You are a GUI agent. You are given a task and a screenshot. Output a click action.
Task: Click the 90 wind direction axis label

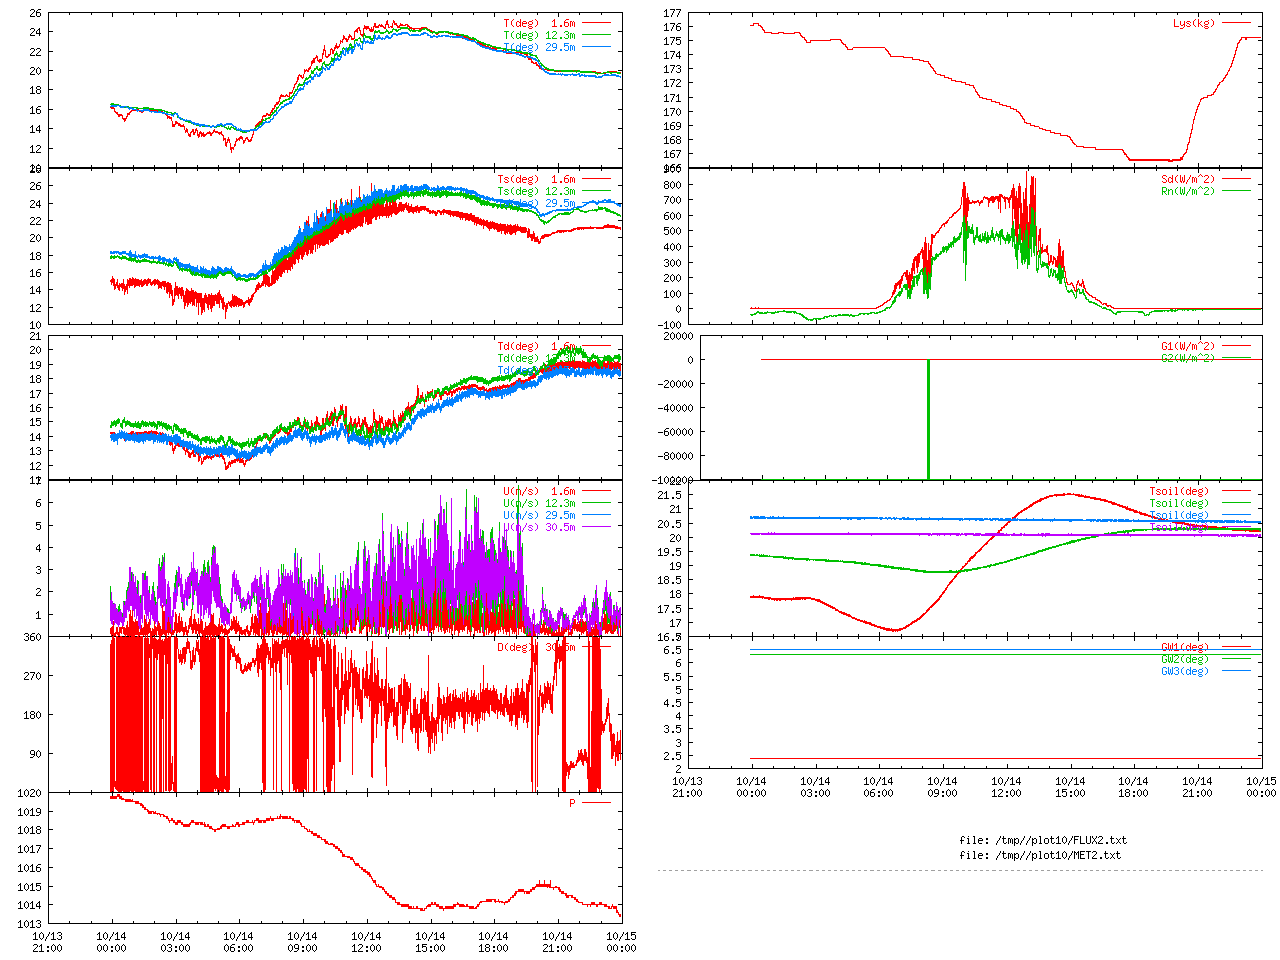click(35, 754)
